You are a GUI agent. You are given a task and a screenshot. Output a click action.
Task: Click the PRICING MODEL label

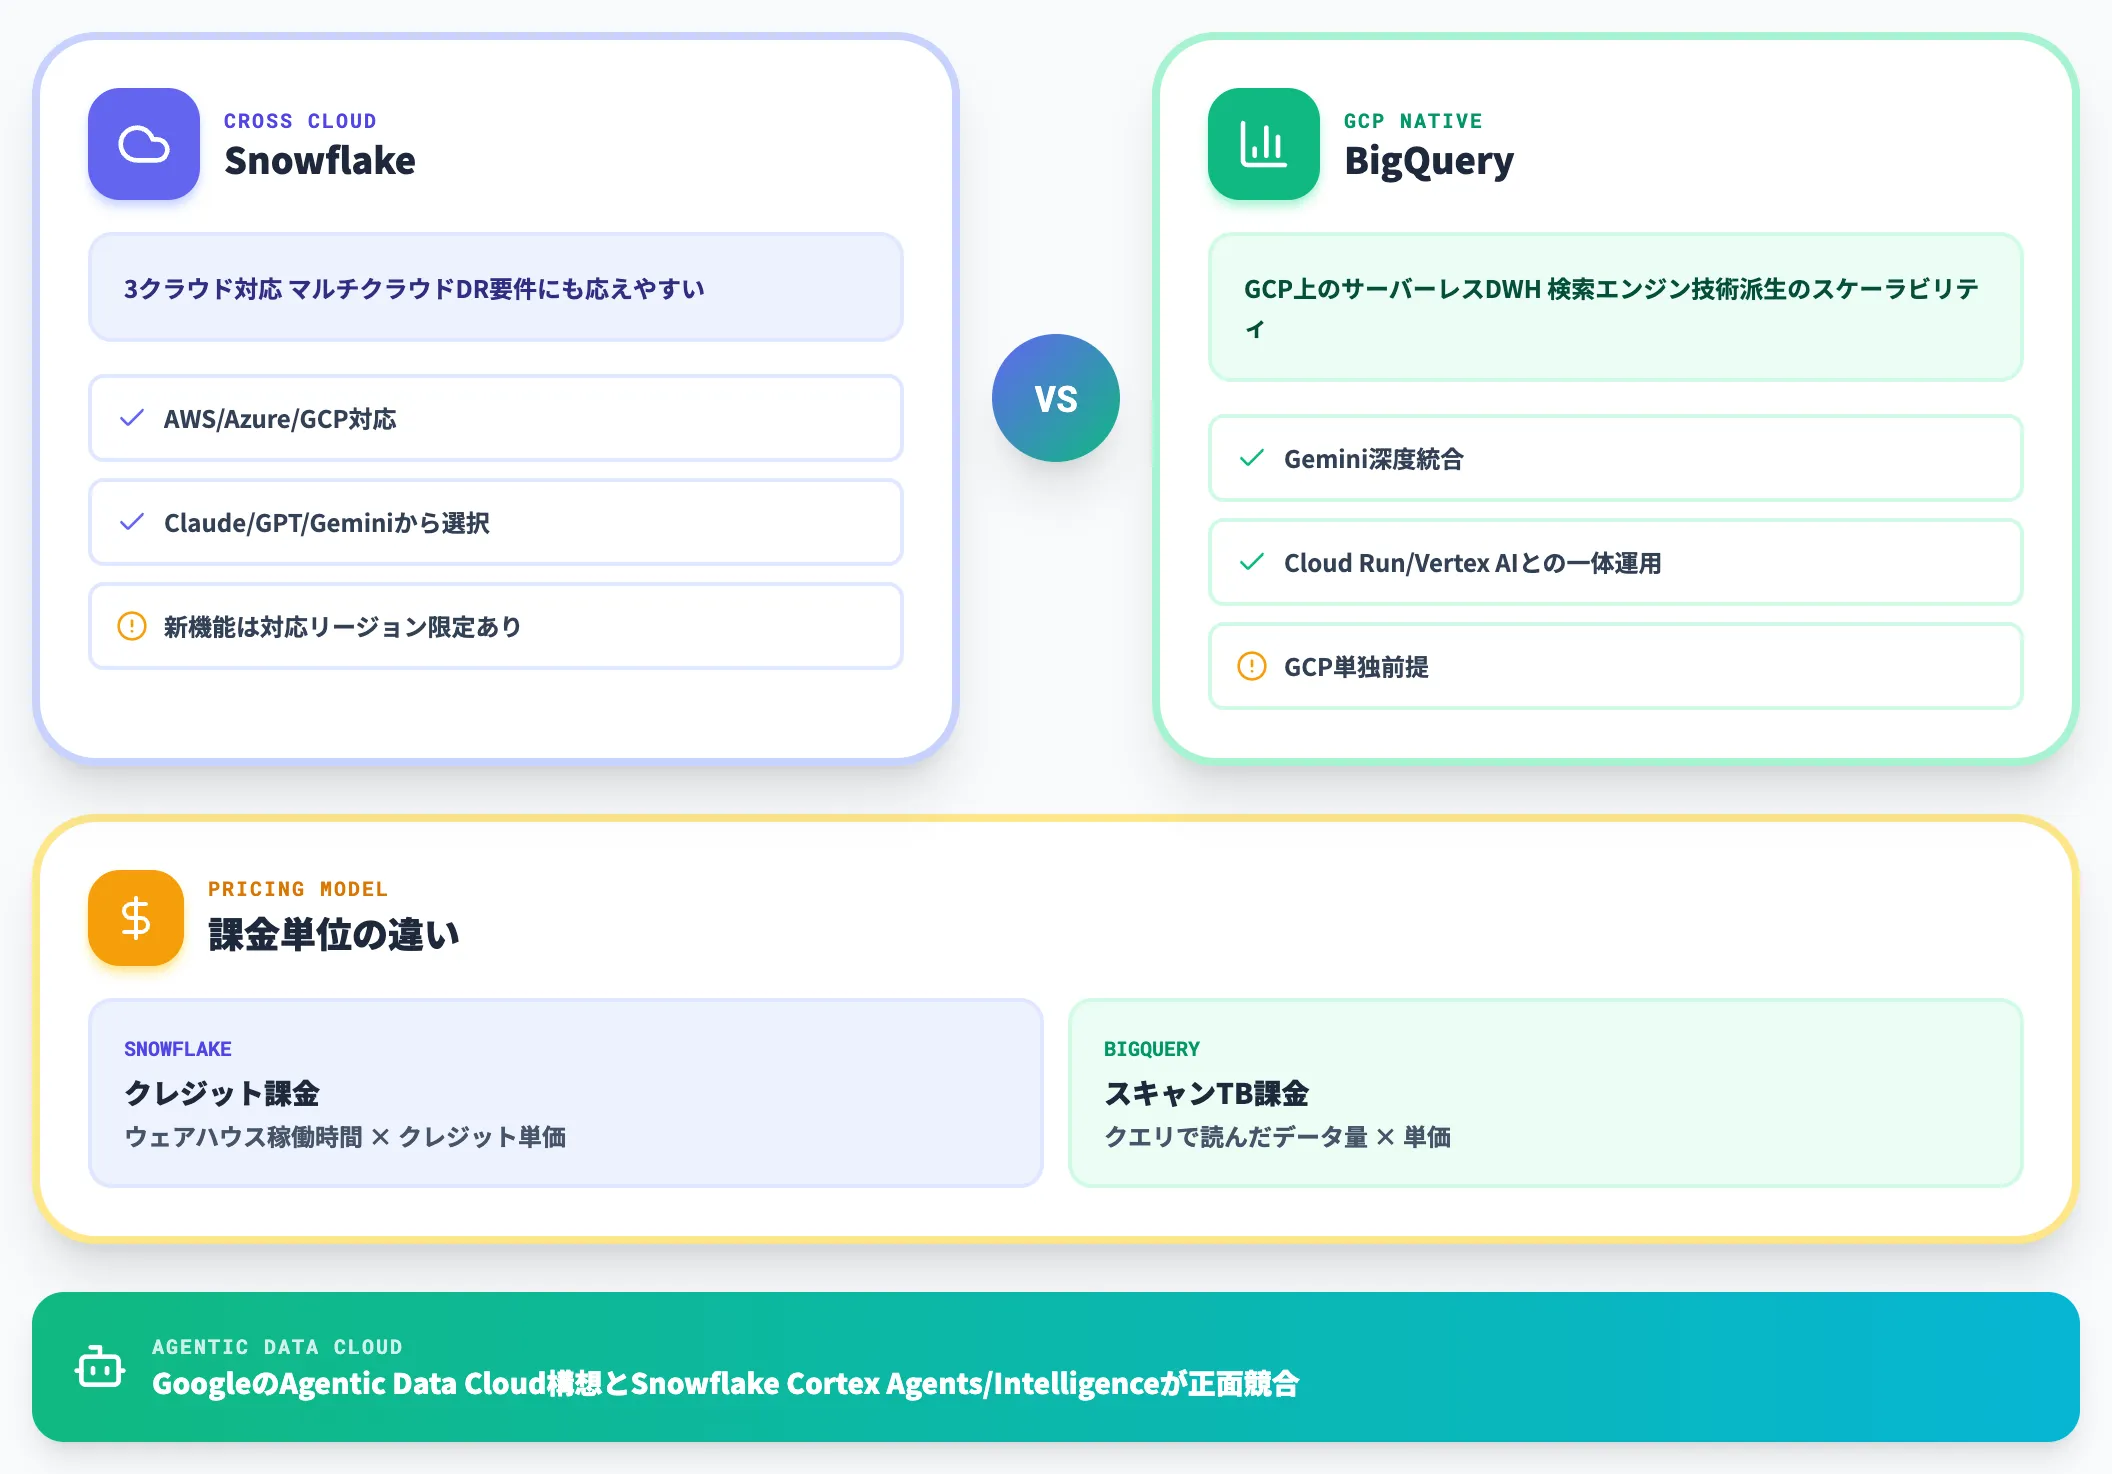298,889
